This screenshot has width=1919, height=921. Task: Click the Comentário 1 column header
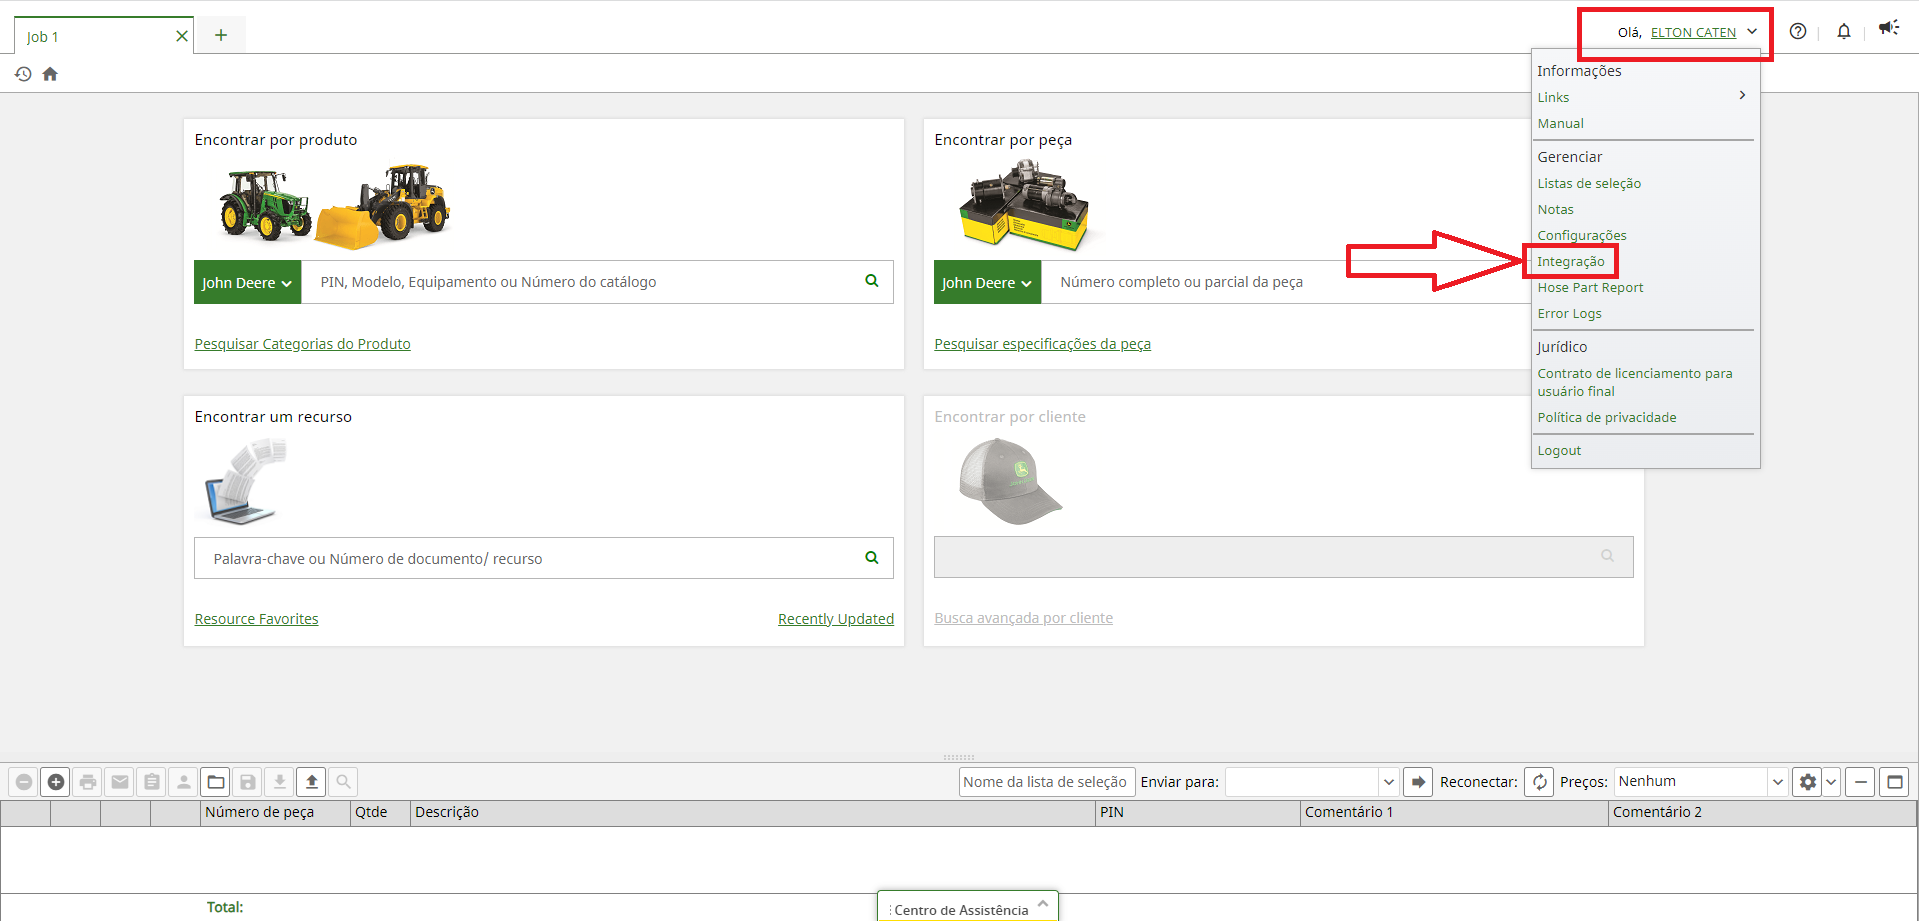[1454, 812]
